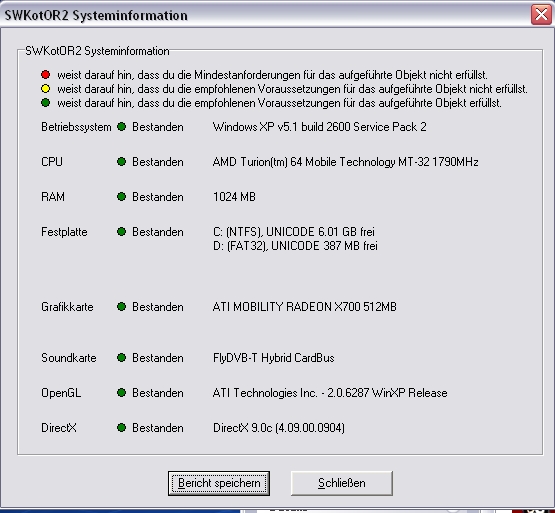
Task: Save the report with Bericht speichern
Action: (219, 483)
